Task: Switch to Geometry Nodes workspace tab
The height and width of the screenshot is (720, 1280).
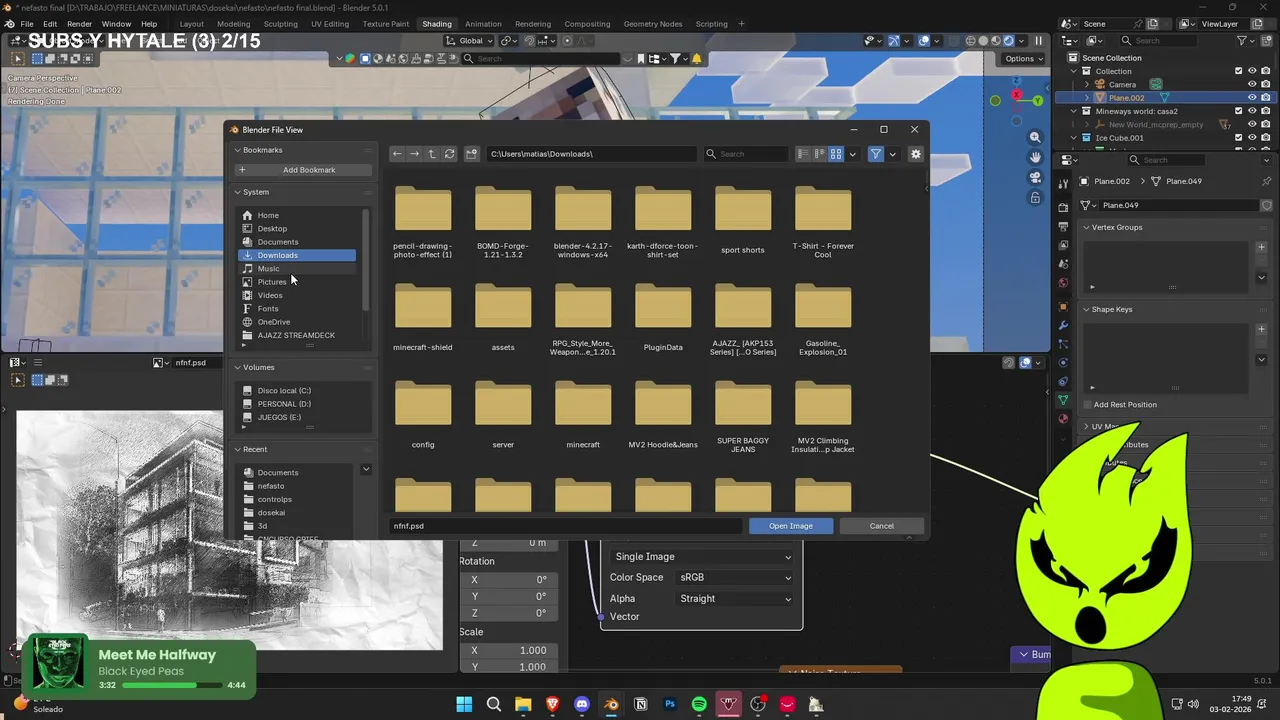Action: coord(653,24)
